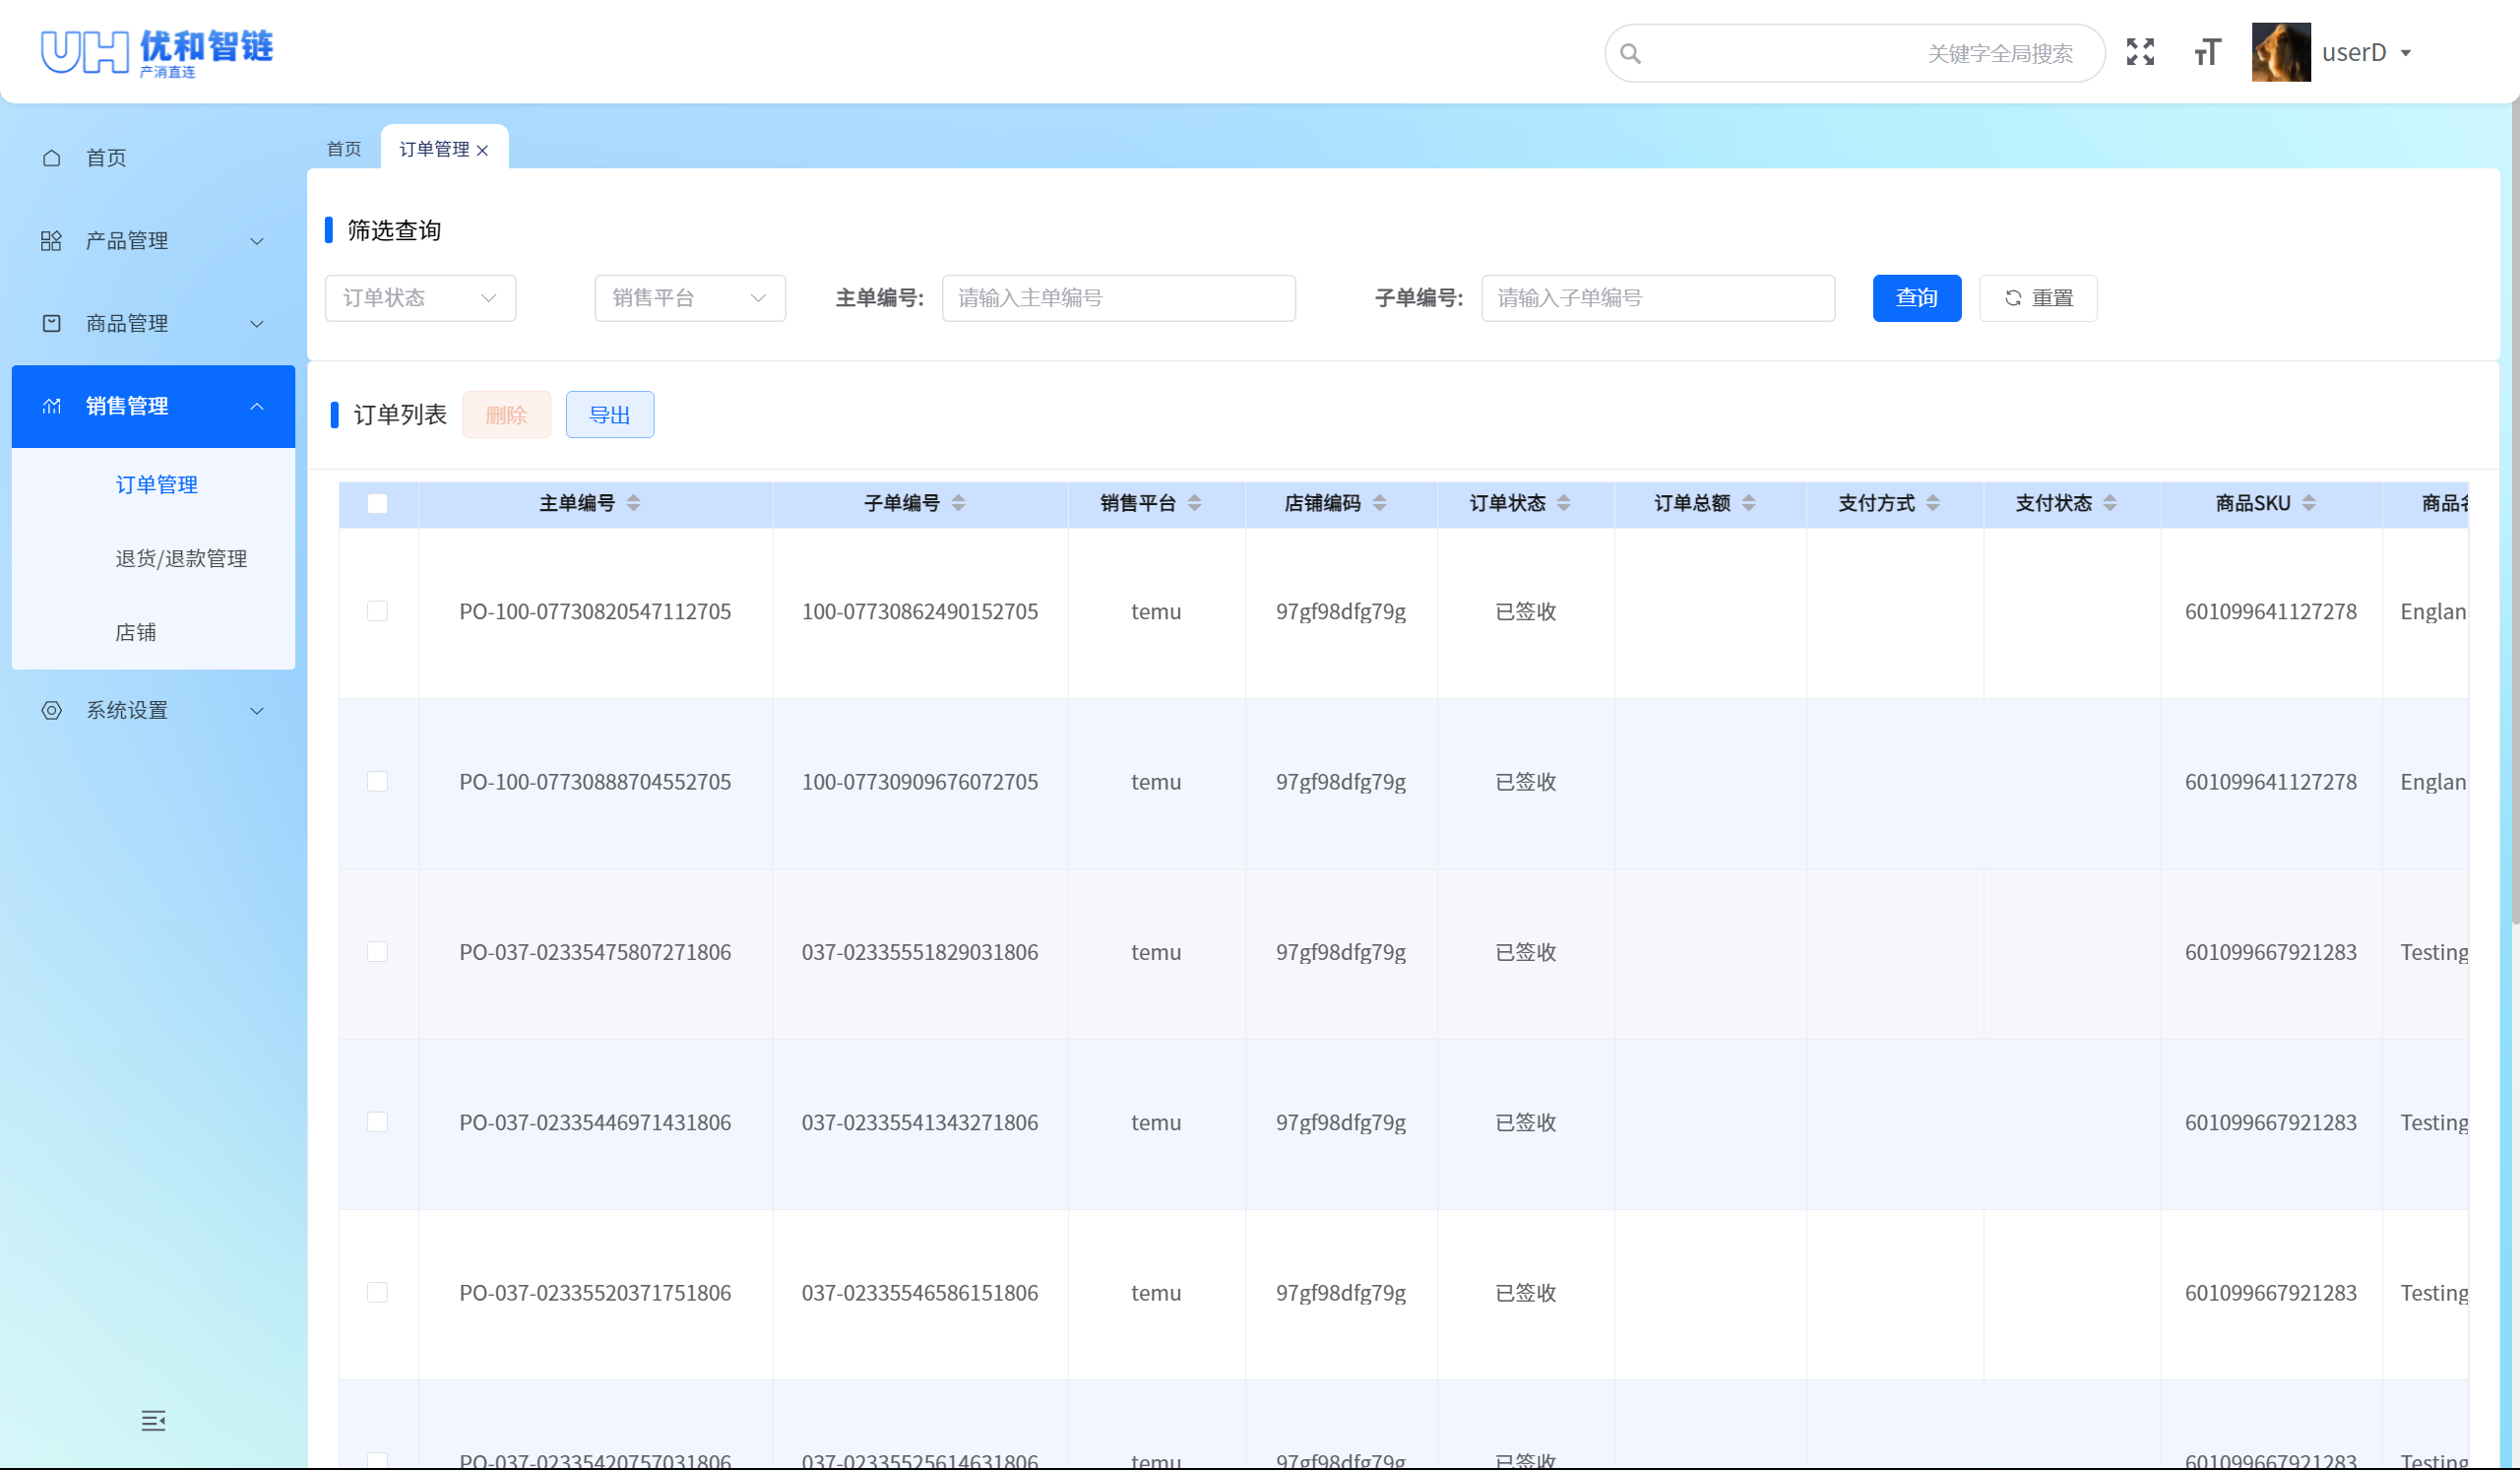Open 退货/退款管理 menu item
Screen dimensions: 2520x1470
pyautogui.click(x=181, y=559)
